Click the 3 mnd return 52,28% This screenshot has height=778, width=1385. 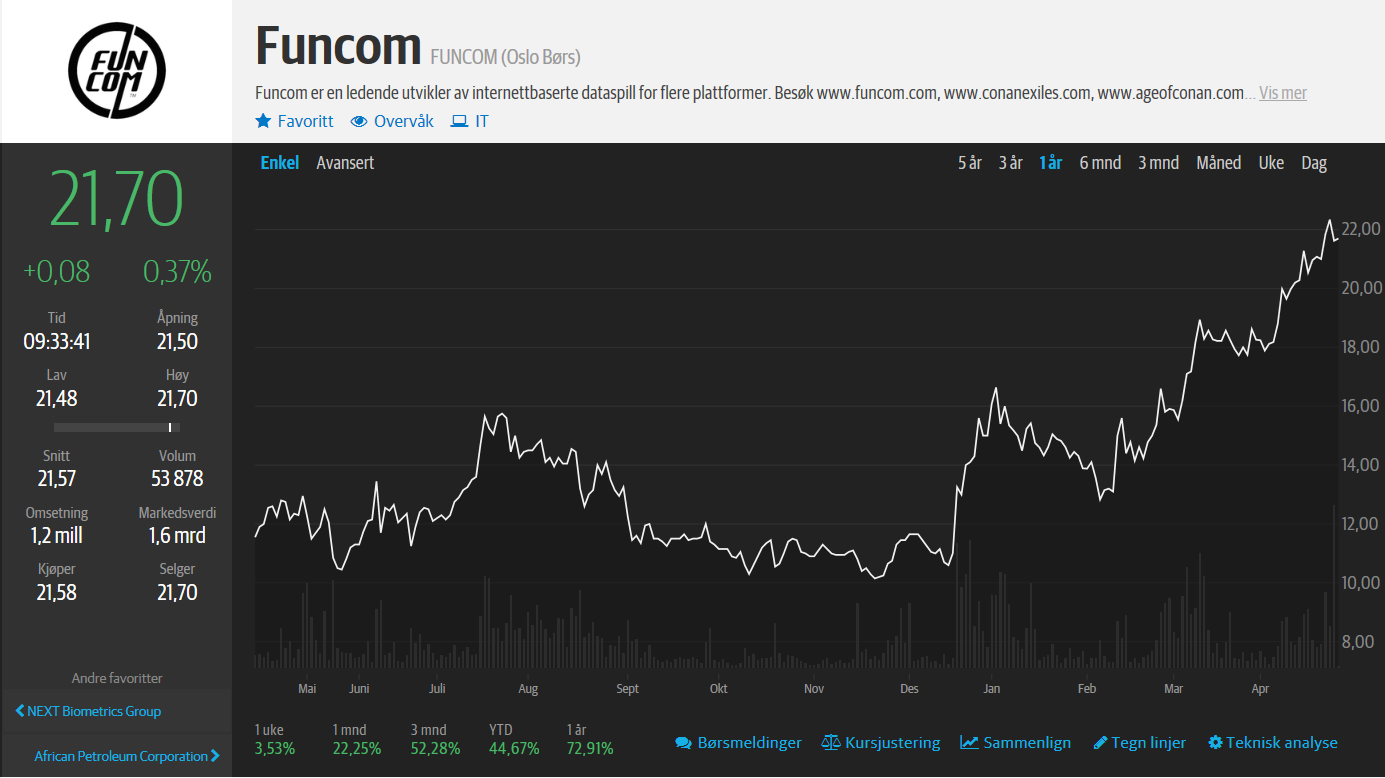(x=435, y=748)
